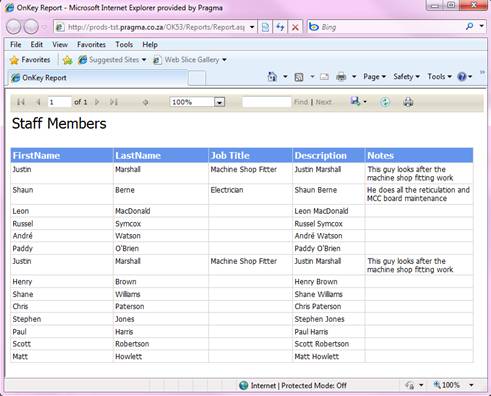Open the Favorites menu

(91, 45)
